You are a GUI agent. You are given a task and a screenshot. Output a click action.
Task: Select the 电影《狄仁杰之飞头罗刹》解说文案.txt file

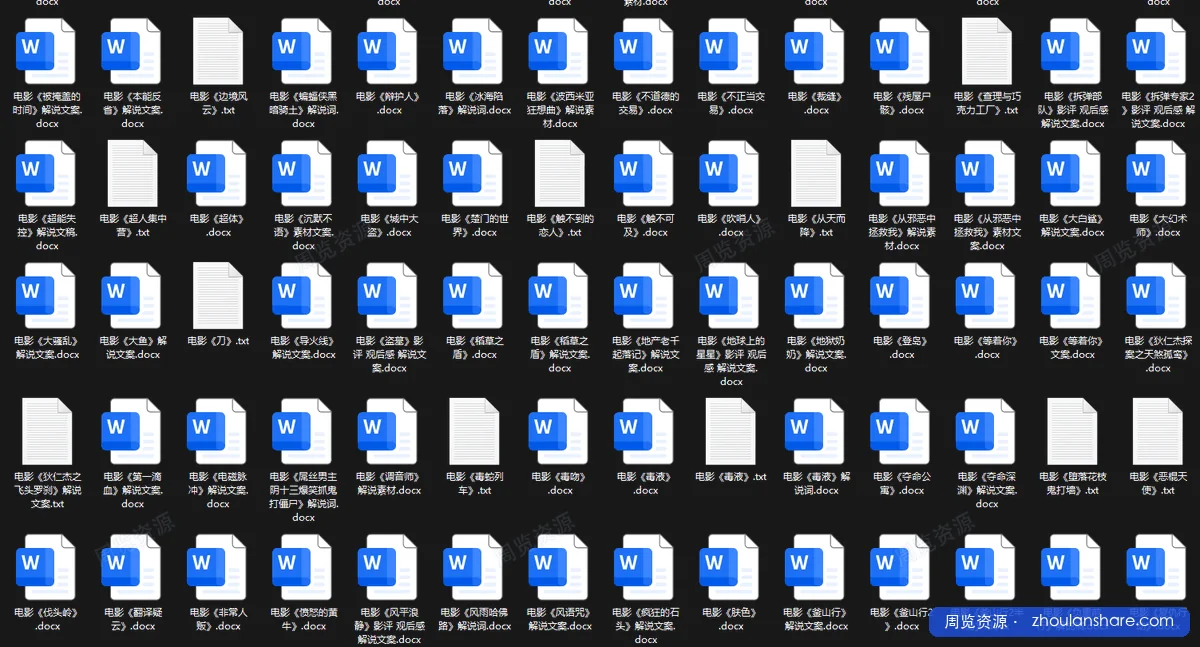[47, 432]
